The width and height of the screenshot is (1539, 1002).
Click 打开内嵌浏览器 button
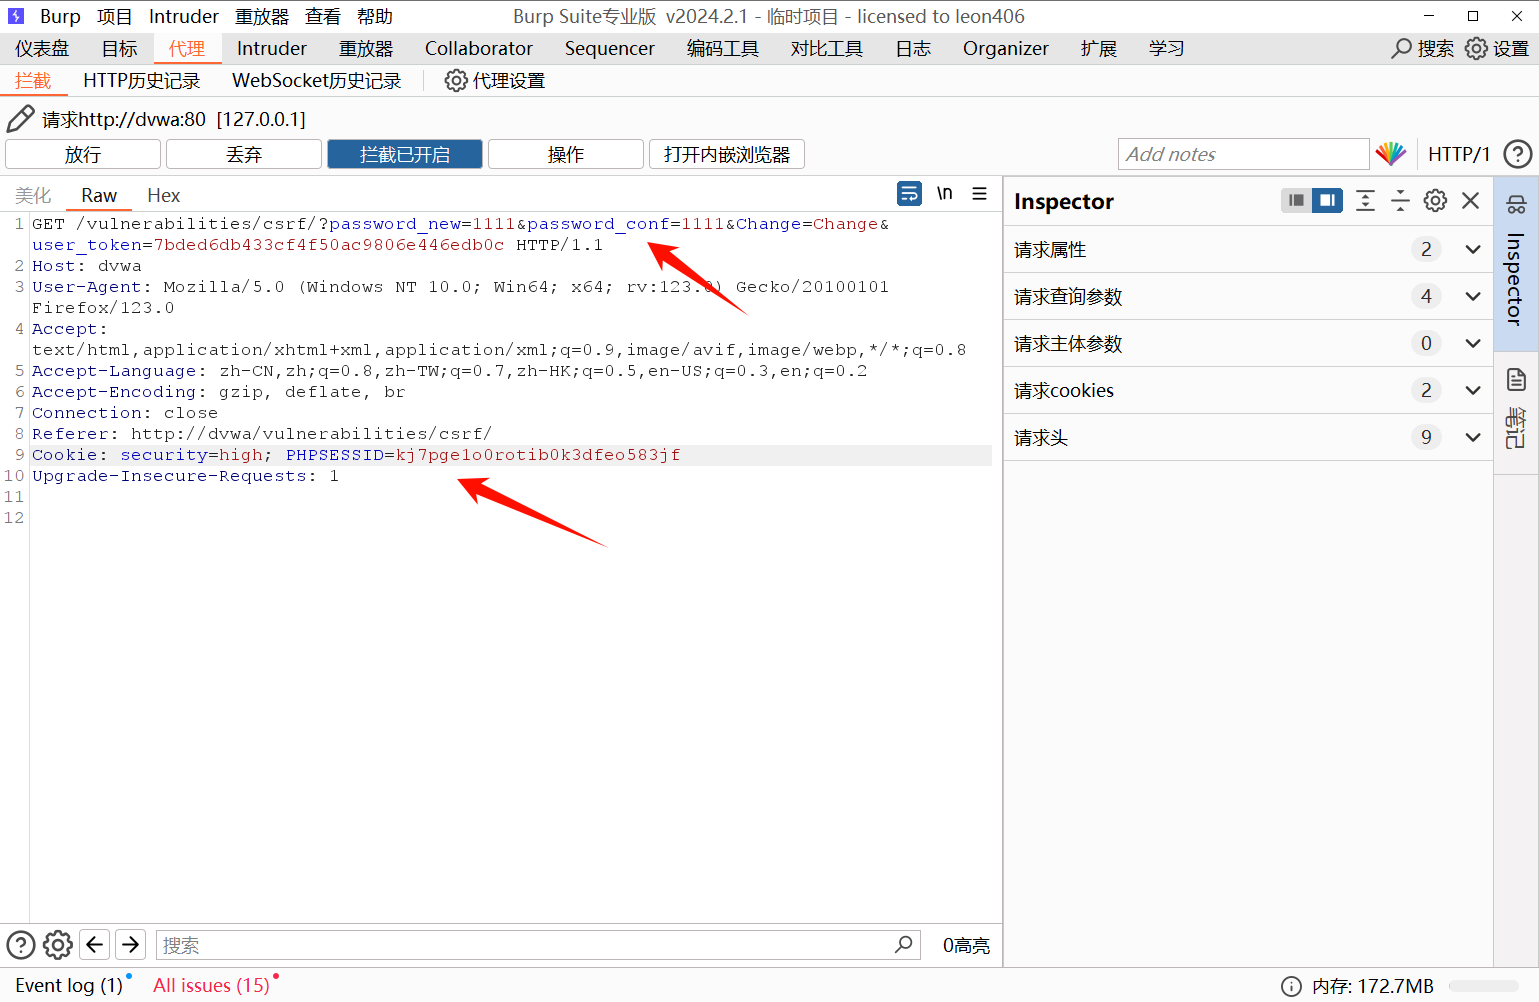click(x=727, y=154)
